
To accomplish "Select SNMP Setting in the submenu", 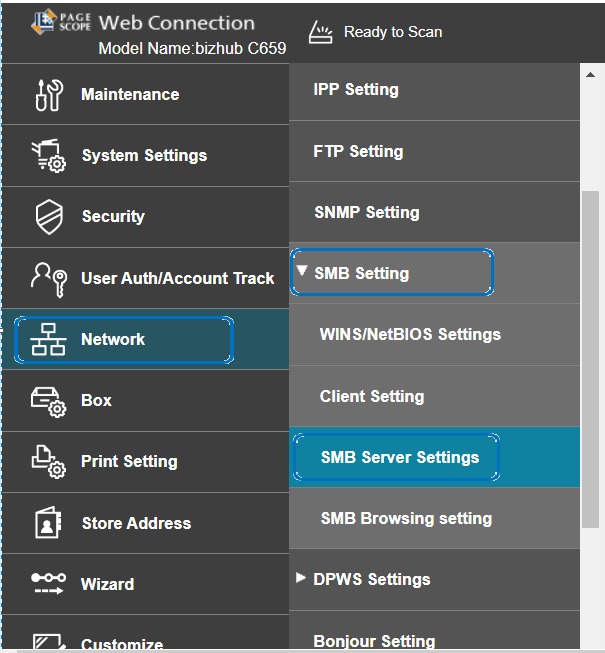I will (x=366, y=213).
